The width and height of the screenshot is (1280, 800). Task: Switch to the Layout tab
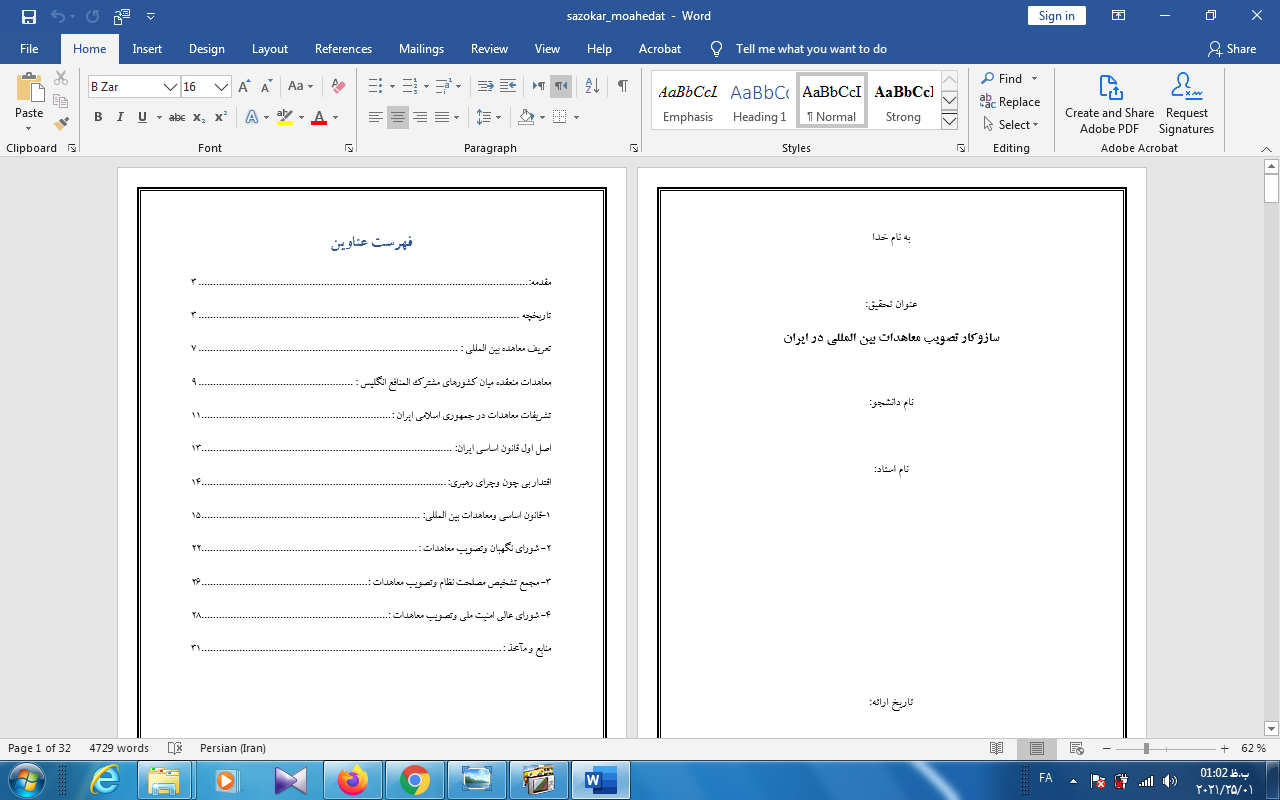pos(269,48)
